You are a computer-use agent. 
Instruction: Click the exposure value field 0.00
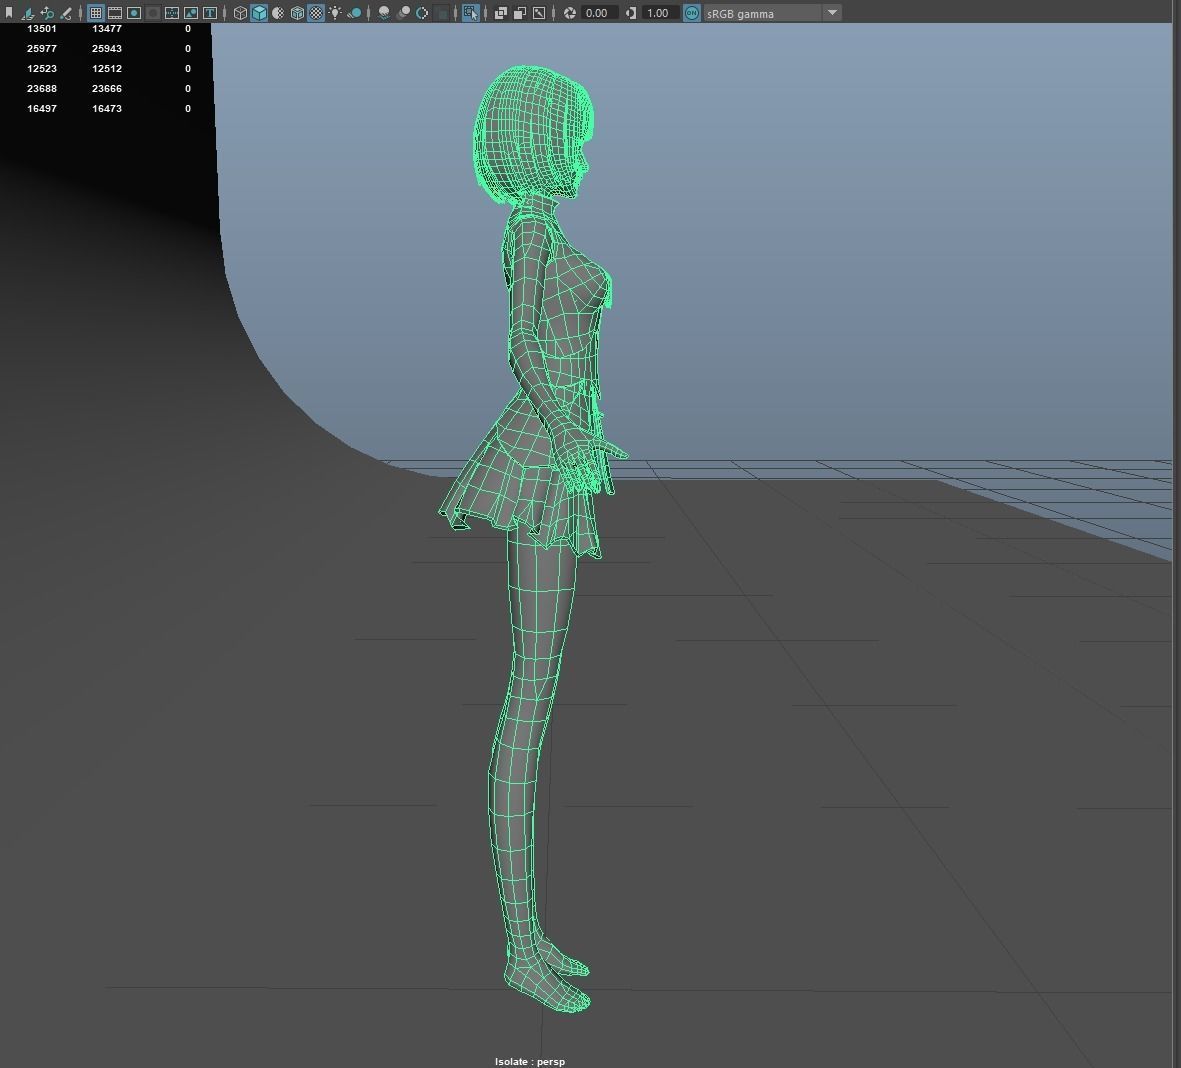tap(599, 13)
